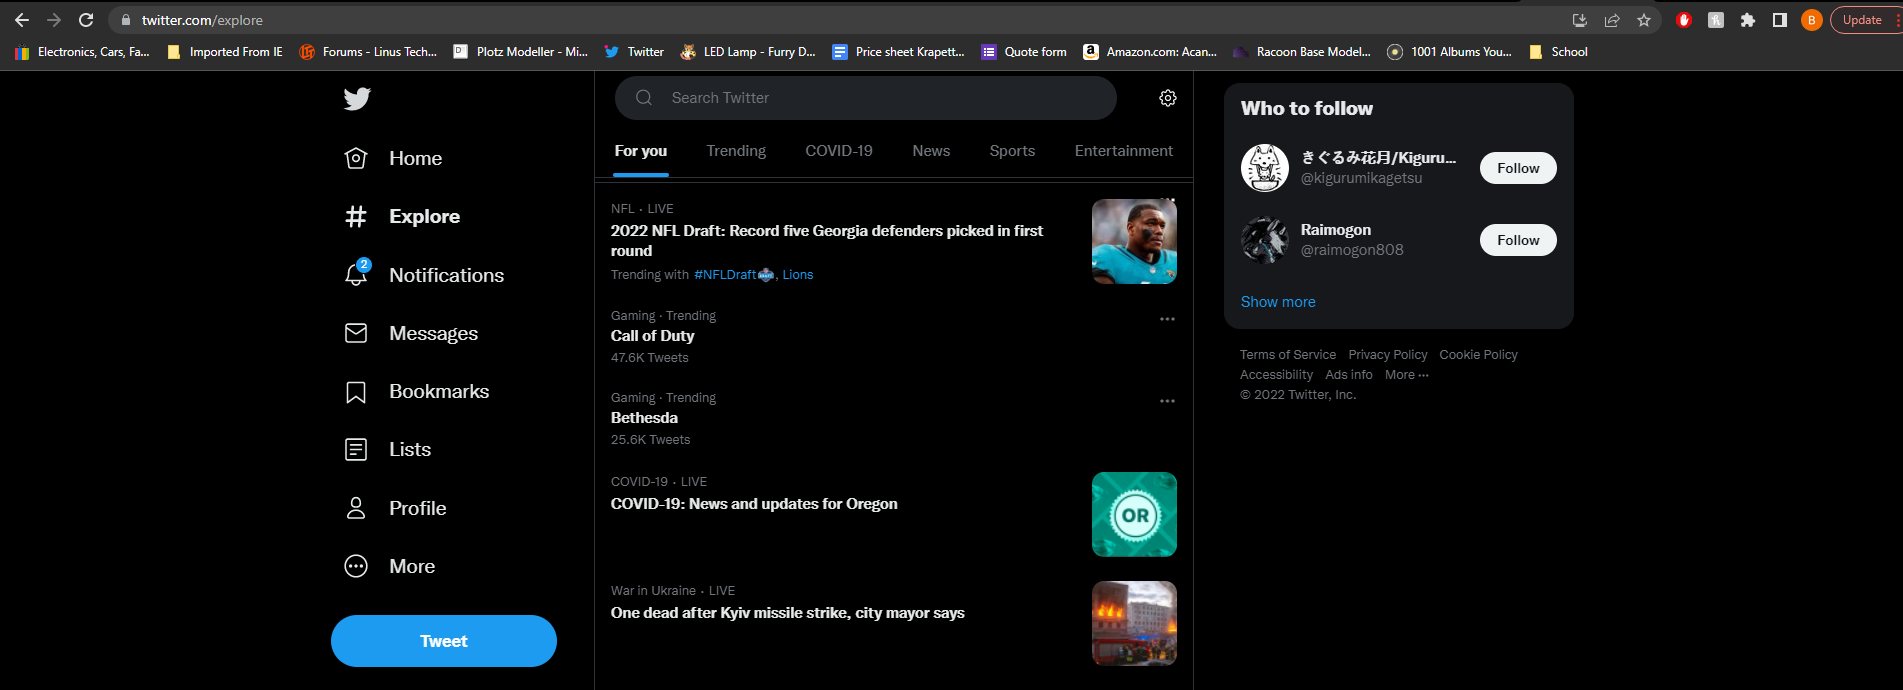Expand More footer links

coord(1406,375)
